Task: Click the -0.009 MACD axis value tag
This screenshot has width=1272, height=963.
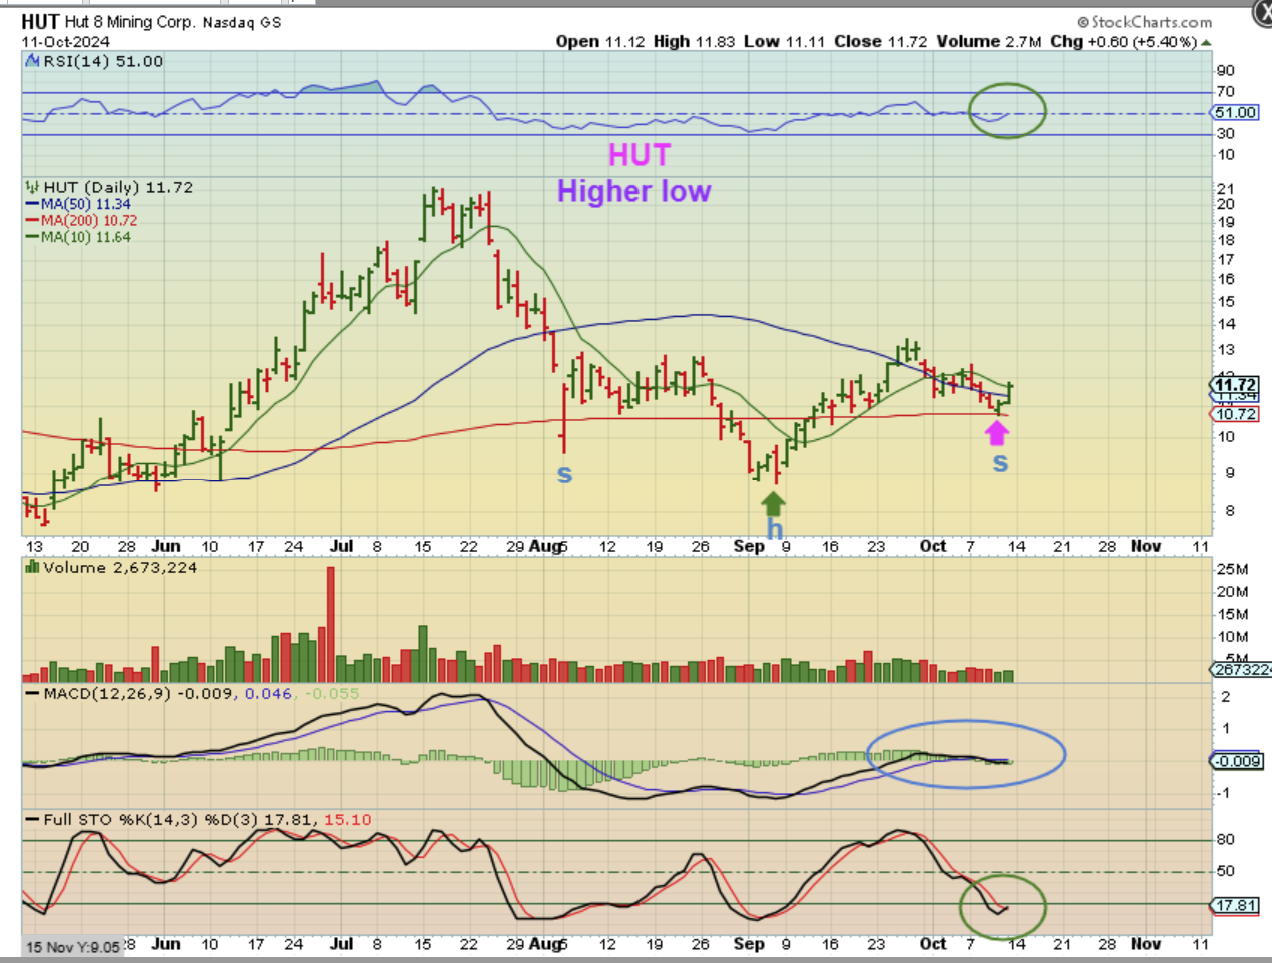Action: [x=1238, y=761]
